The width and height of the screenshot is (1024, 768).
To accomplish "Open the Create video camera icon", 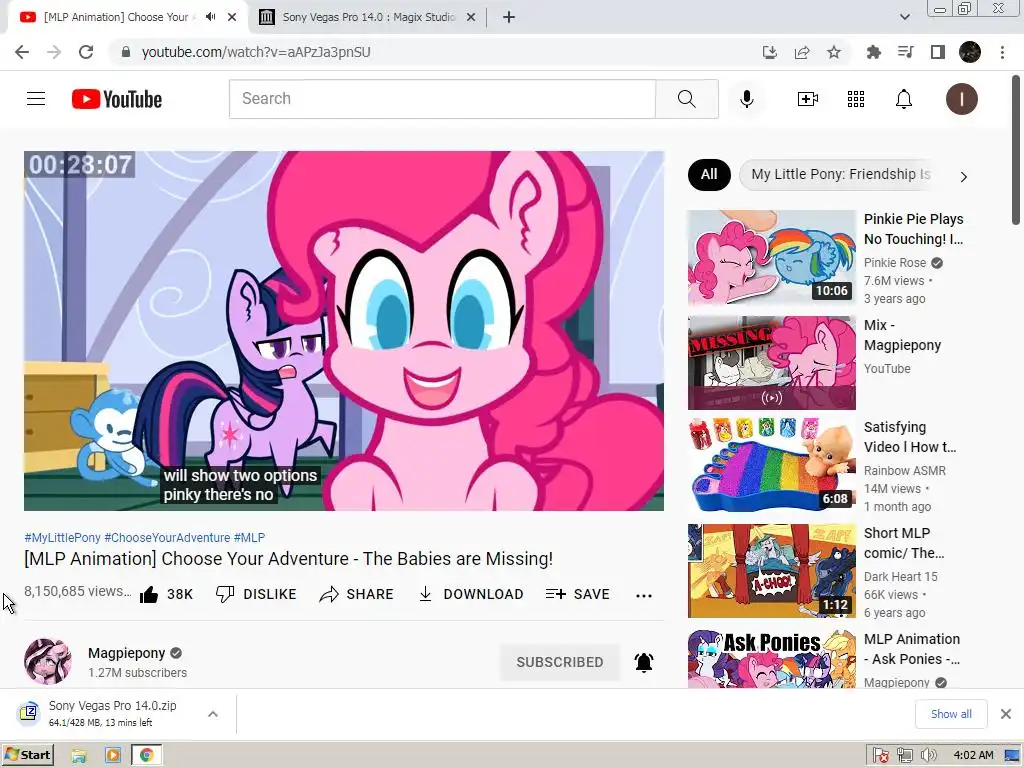I will pyautogui.click(x=807, y=99).
